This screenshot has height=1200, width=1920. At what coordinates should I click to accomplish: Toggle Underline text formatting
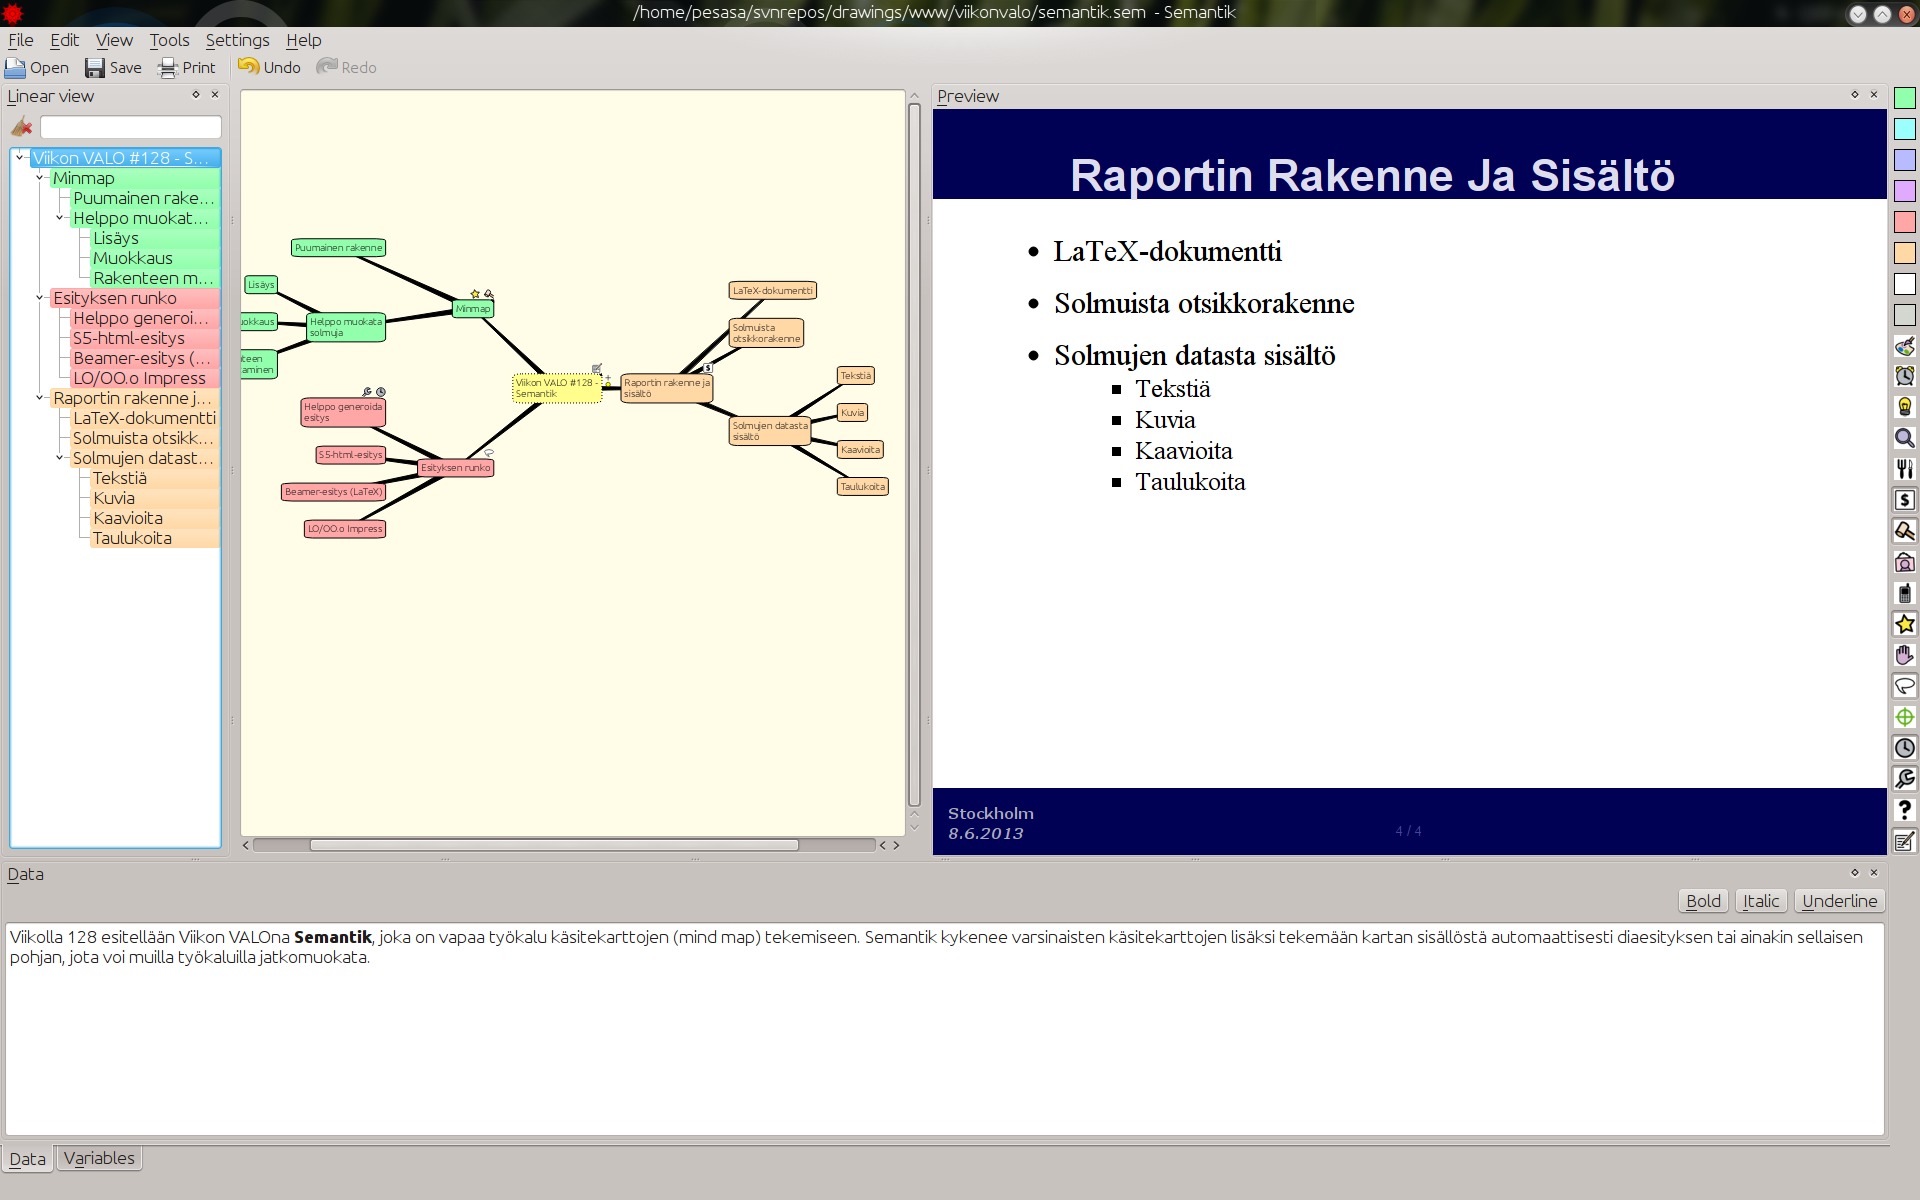tap(1839, 901)
